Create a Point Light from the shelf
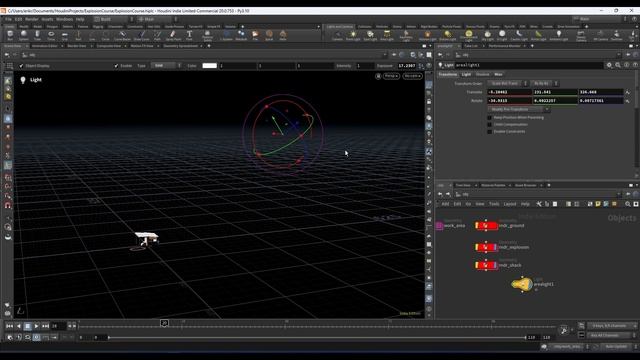This screenshot has width=640, height=360. [x=353, y=36]
